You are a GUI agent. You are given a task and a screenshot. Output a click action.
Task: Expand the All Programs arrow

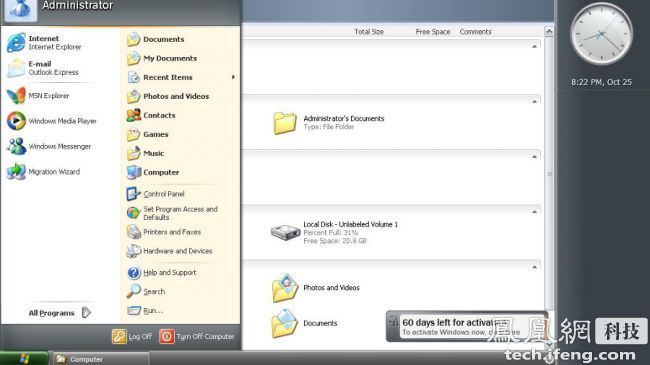(x=86, y=312)
